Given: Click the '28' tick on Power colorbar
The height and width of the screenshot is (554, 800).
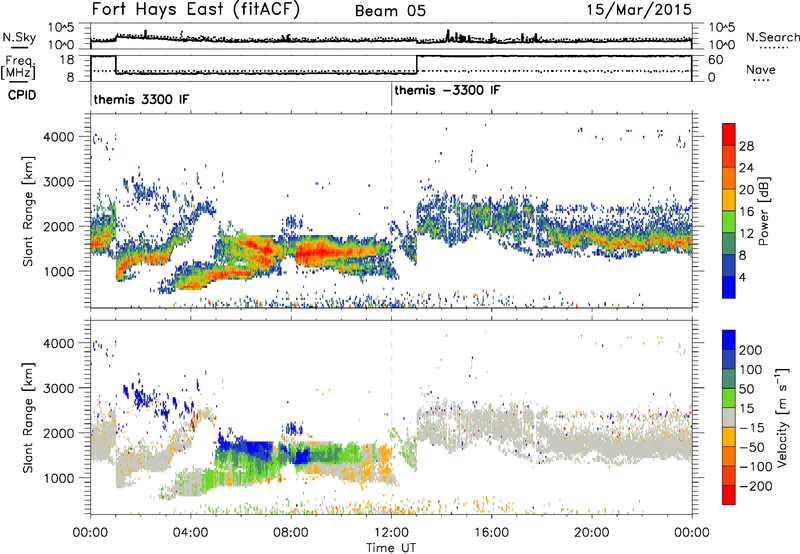Looking at the screenshot, I should [746, 146].
